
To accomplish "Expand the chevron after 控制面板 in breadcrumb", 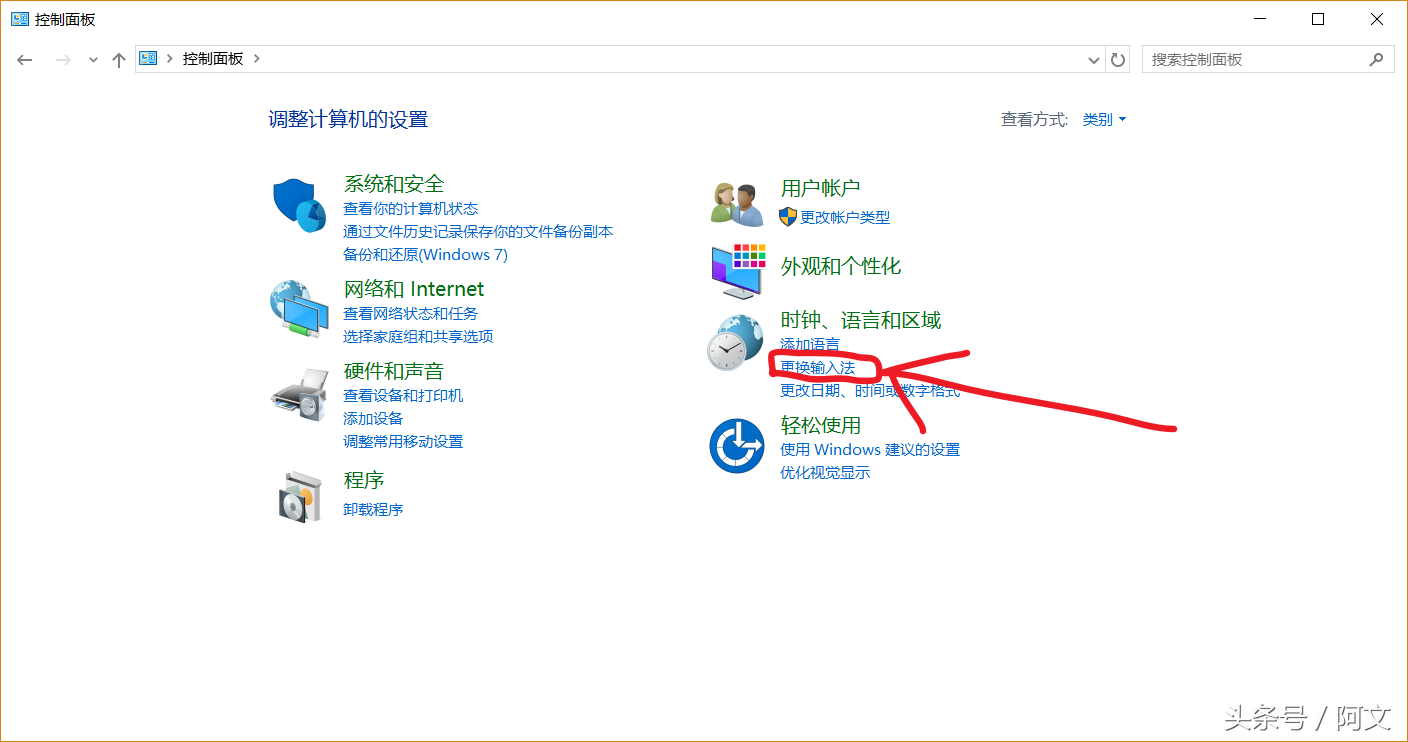I will [257, 59].
